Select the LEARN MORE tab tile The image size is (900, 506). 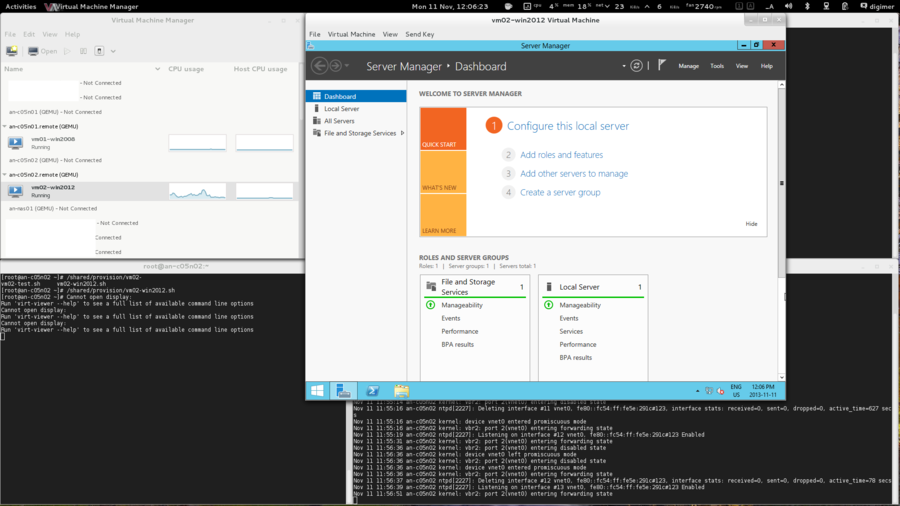(x=443, y=215)
